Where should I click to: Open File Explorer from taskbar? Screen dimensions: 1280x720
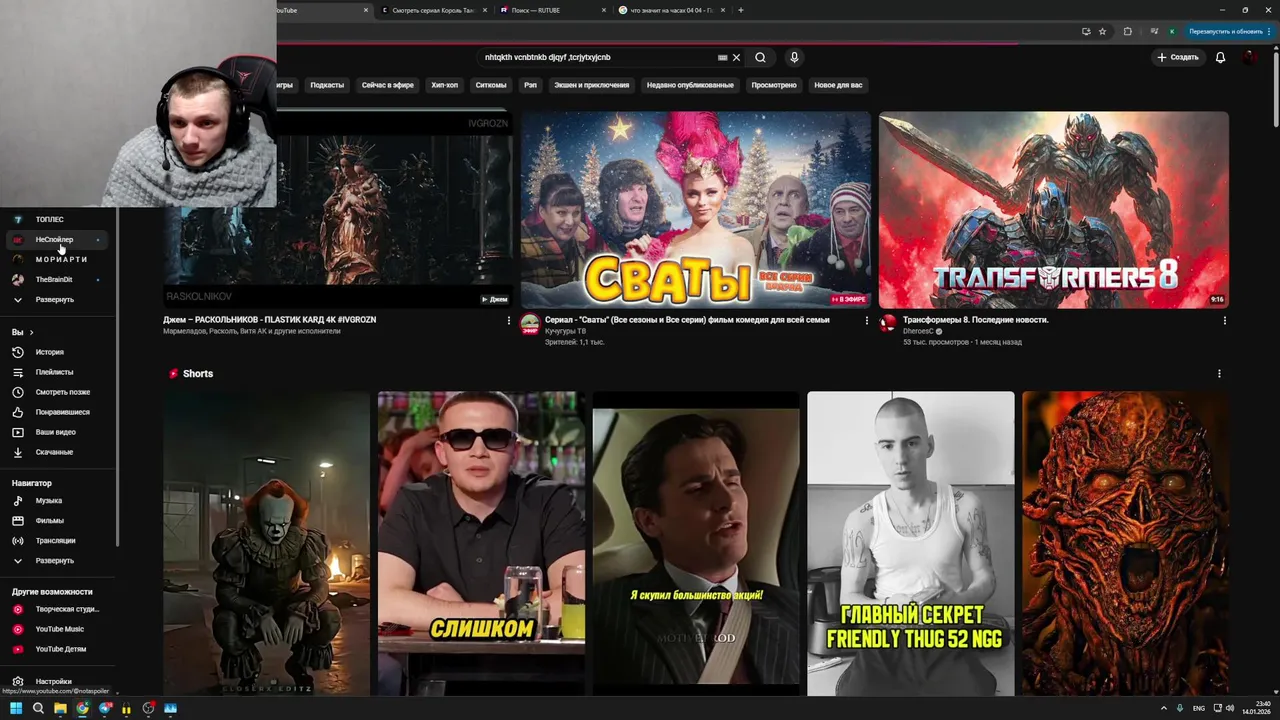[x=60, y=708]
